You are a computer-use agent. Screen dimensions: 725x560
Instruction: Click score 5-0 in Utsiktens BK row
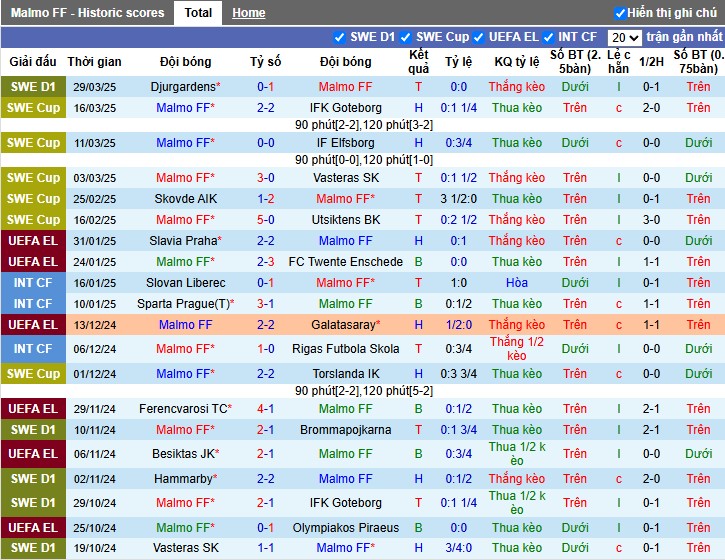(266, 220)
